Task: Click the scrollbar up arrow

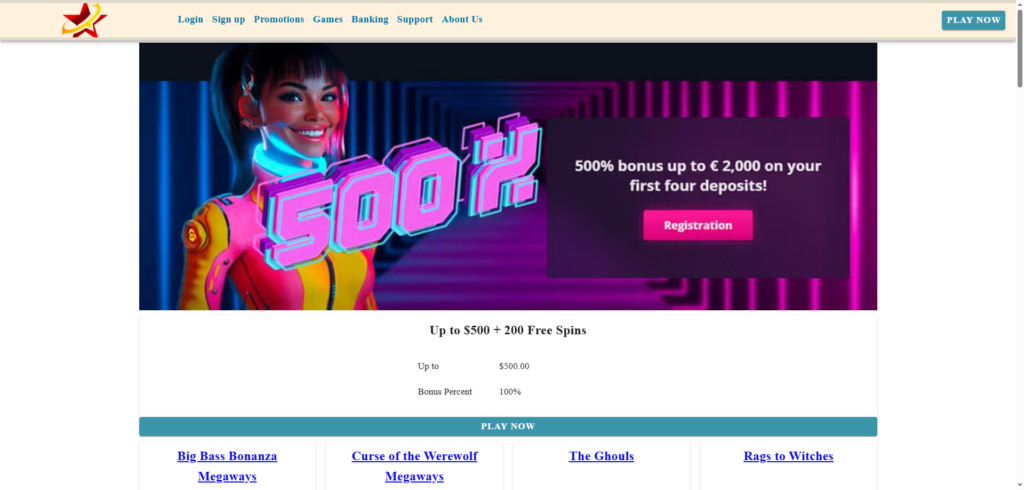Action: pyautogui.click(x=1017, y=6)
